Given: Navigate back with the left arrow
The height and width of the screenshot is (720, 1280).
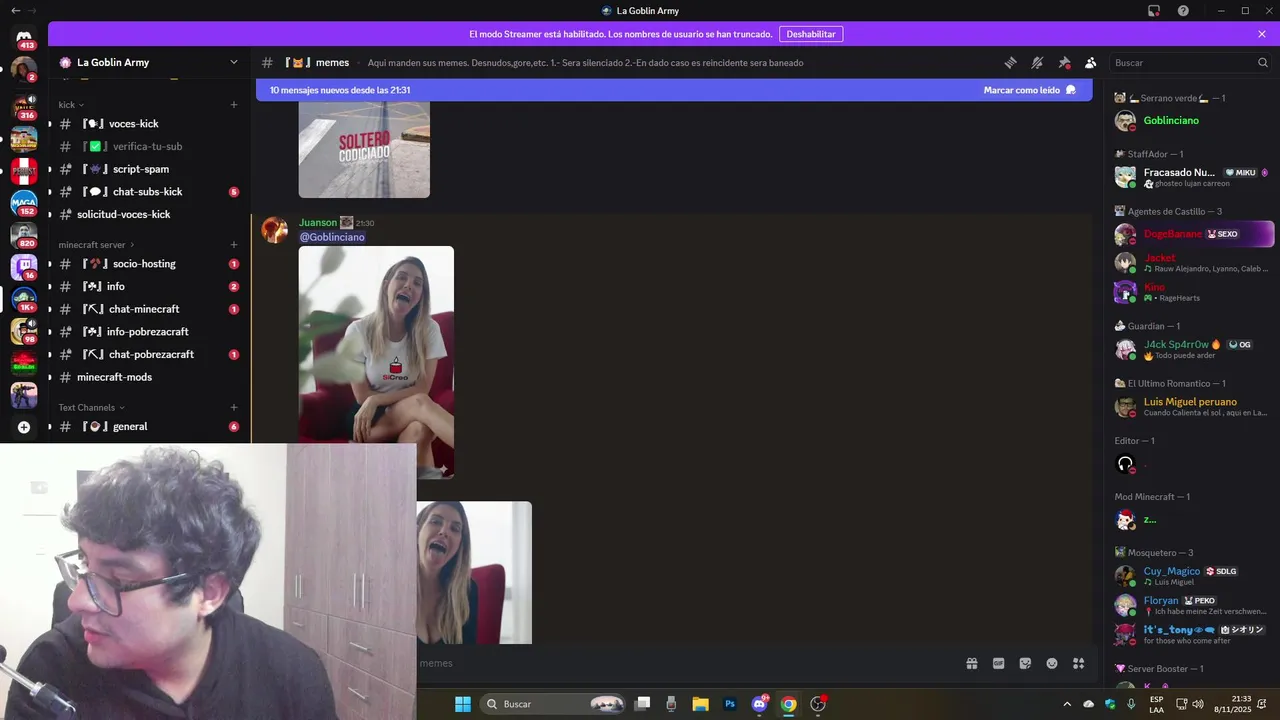Looking at the screenshot, I should (x=15, y=11).
